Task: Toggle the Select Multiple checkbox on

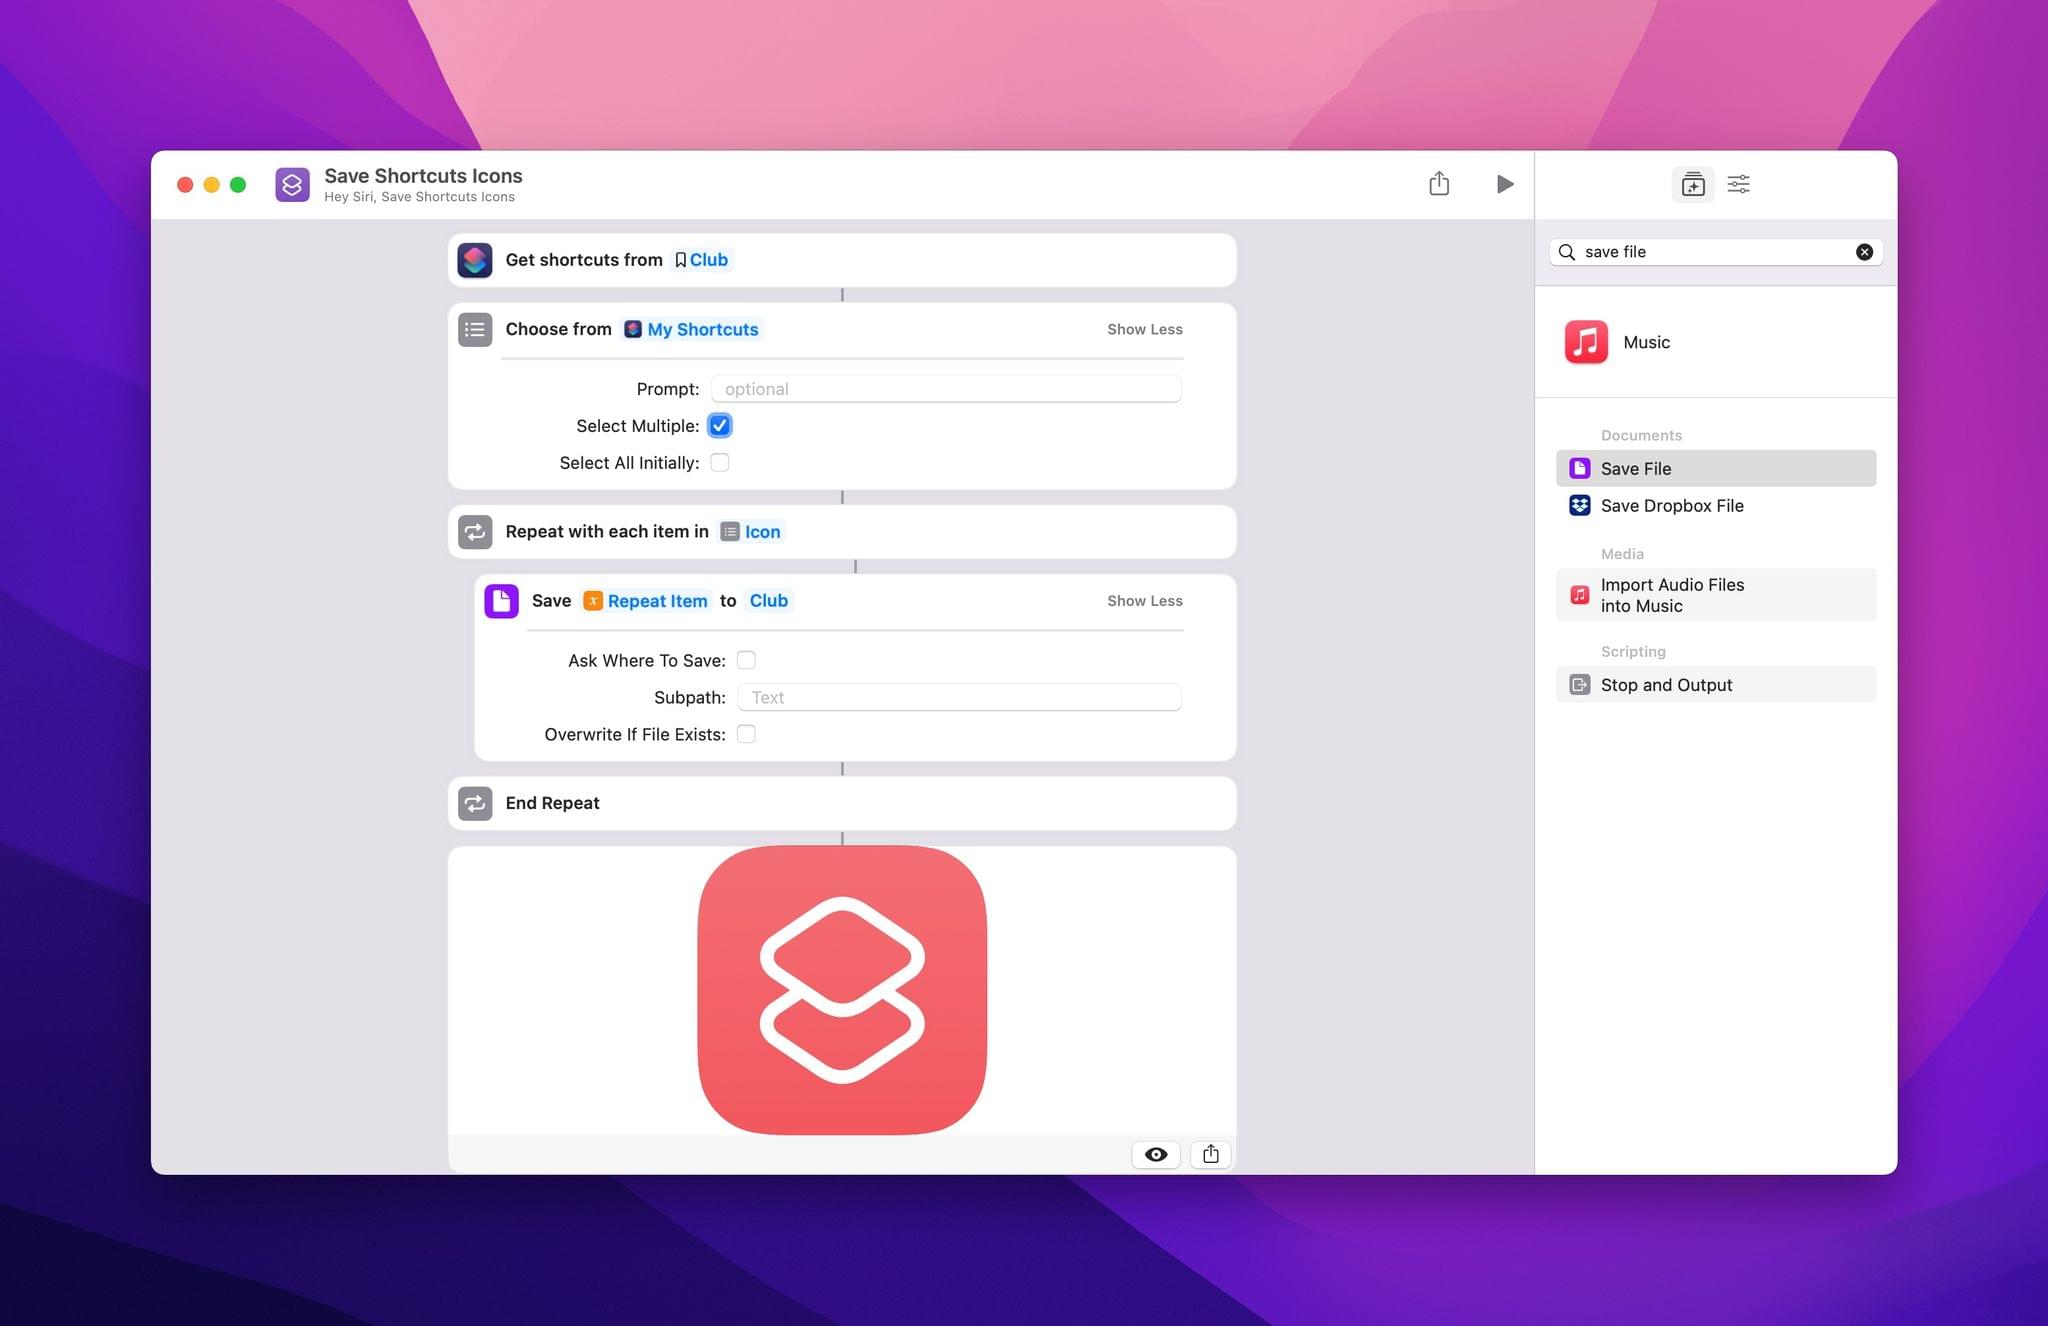Action: tap(721, 426)
